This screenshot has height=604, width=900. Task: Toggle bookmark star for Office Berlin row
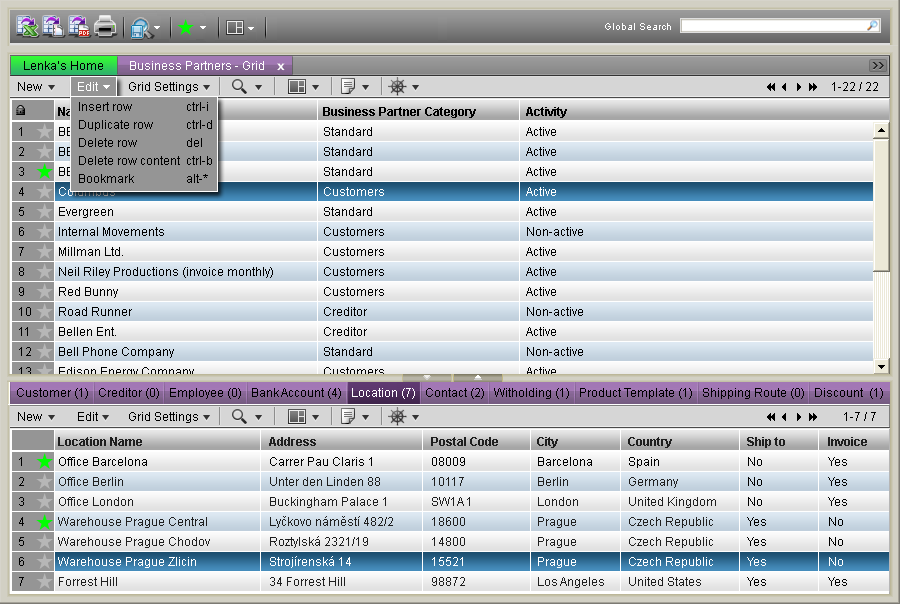[x=44, y=482]
